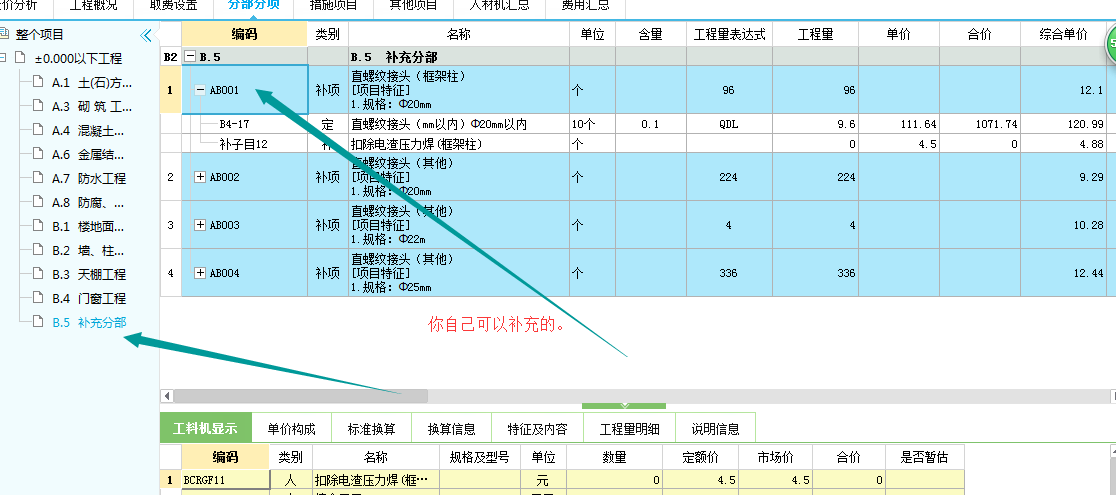Click the 类别 cell 补项 of AB003
Viewport: 1116px width, 495px height.
328,225
